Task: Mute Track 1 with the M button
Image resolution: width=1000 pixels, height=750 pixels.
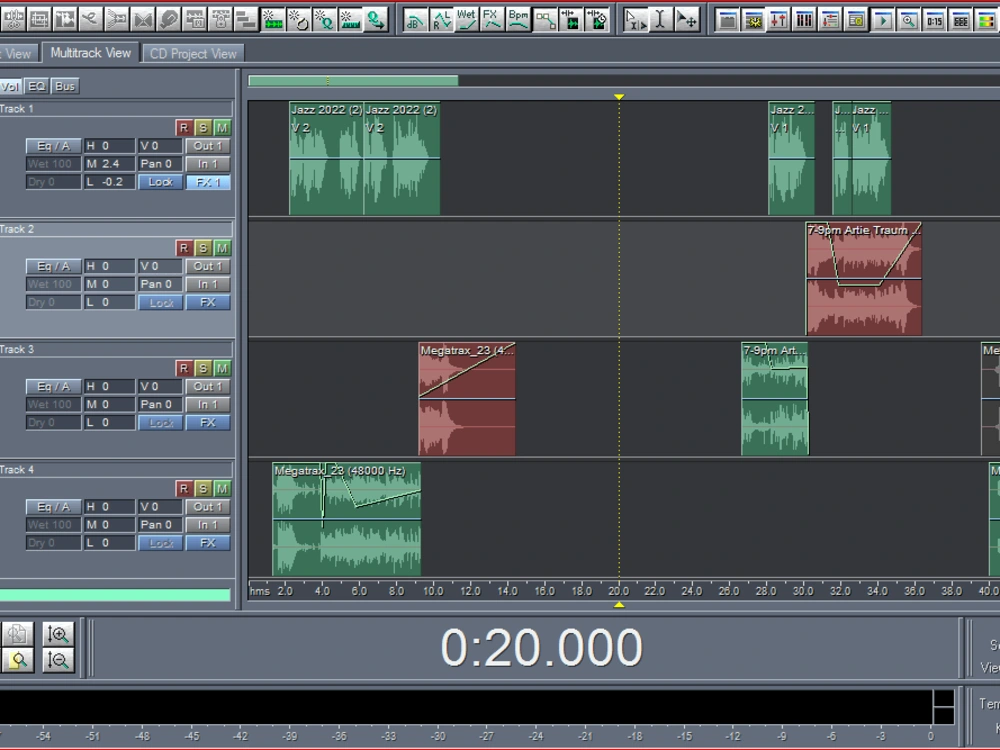Action: [222, 128]
